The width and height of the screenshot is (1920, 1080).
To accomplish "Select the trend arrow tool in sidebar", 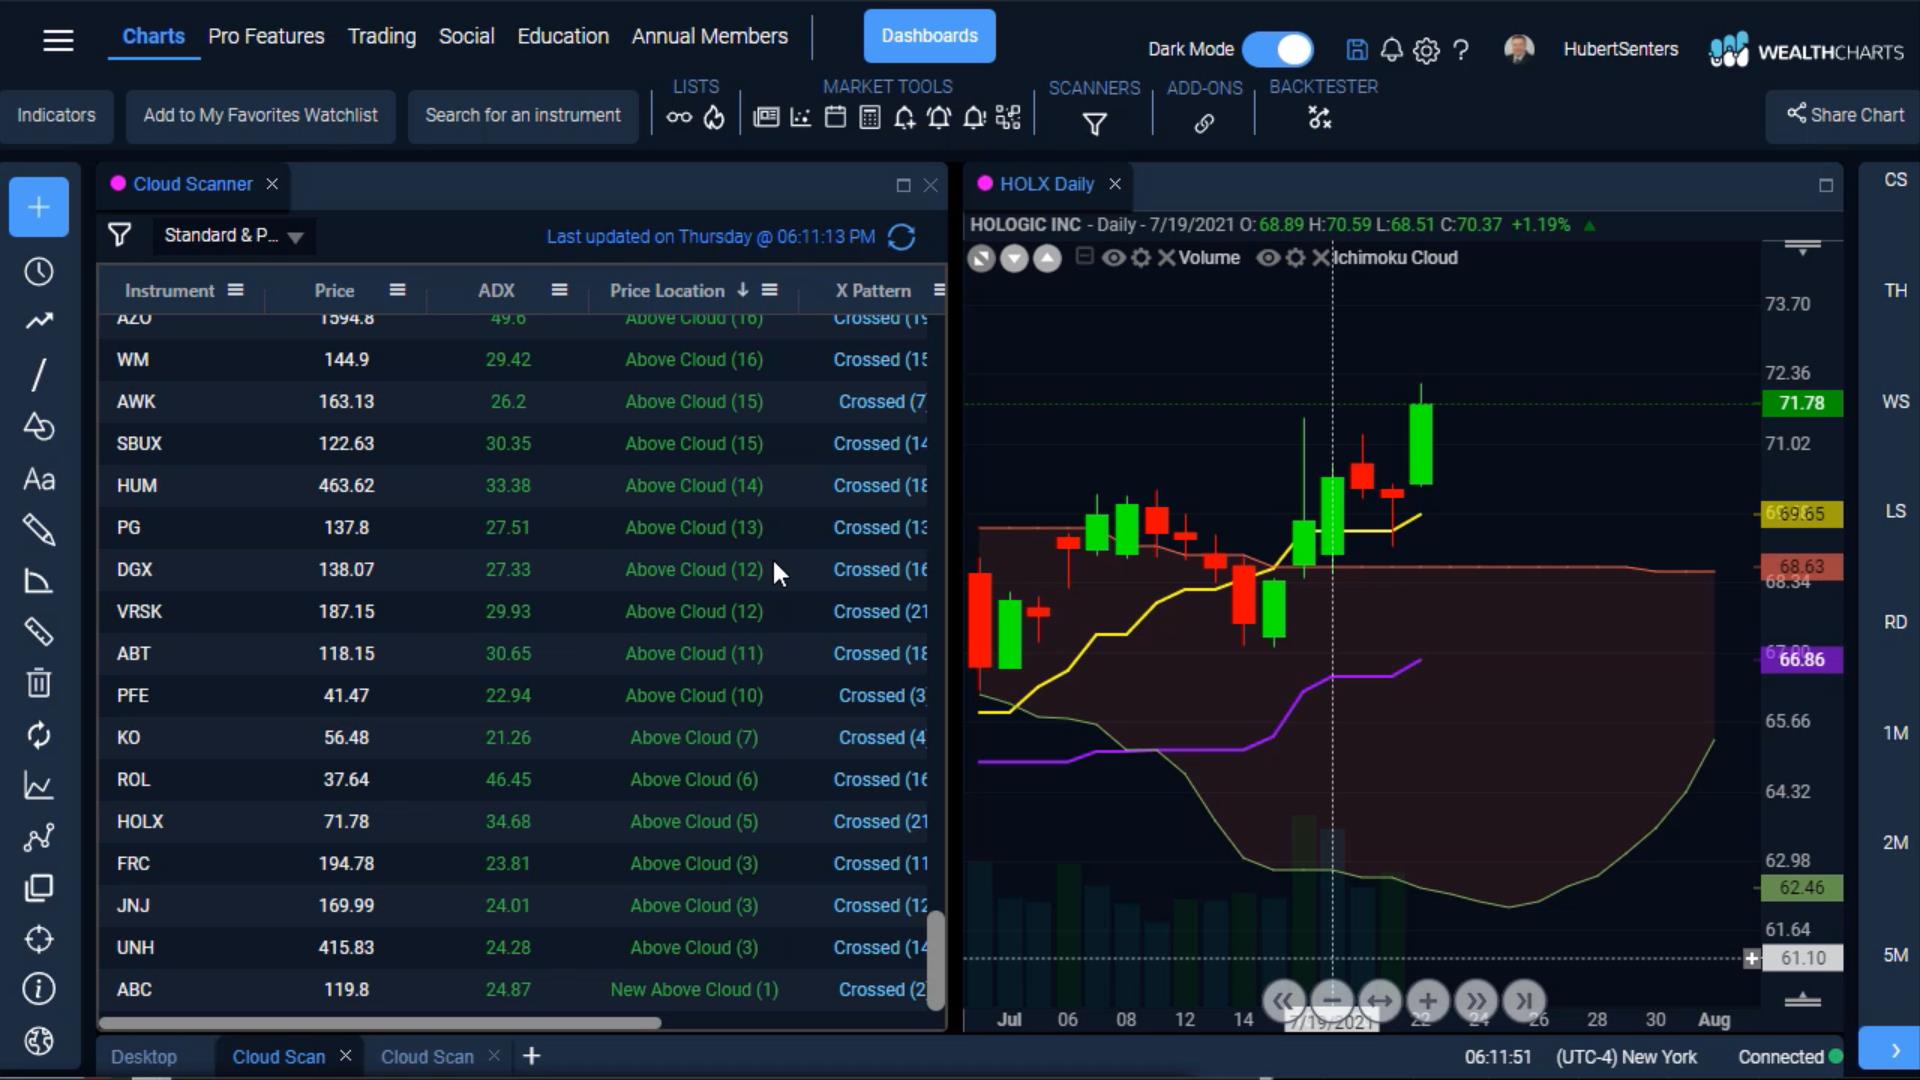I will point(39,321).
